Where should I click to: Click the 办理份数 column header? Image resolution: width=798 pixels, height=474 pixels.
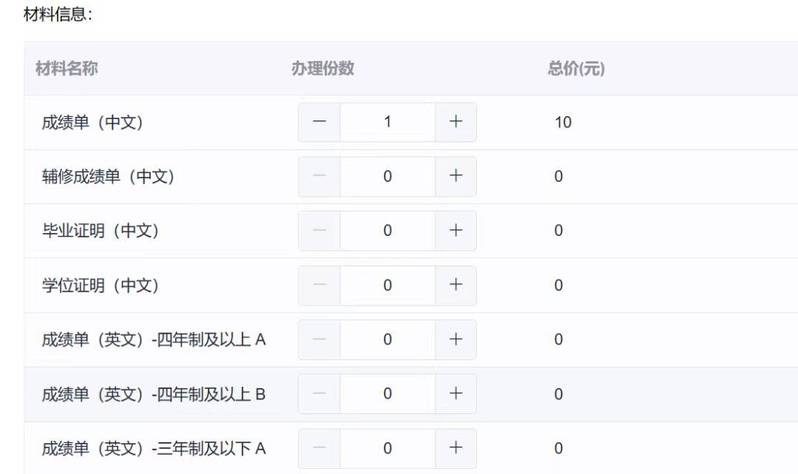tap(323, 69)
